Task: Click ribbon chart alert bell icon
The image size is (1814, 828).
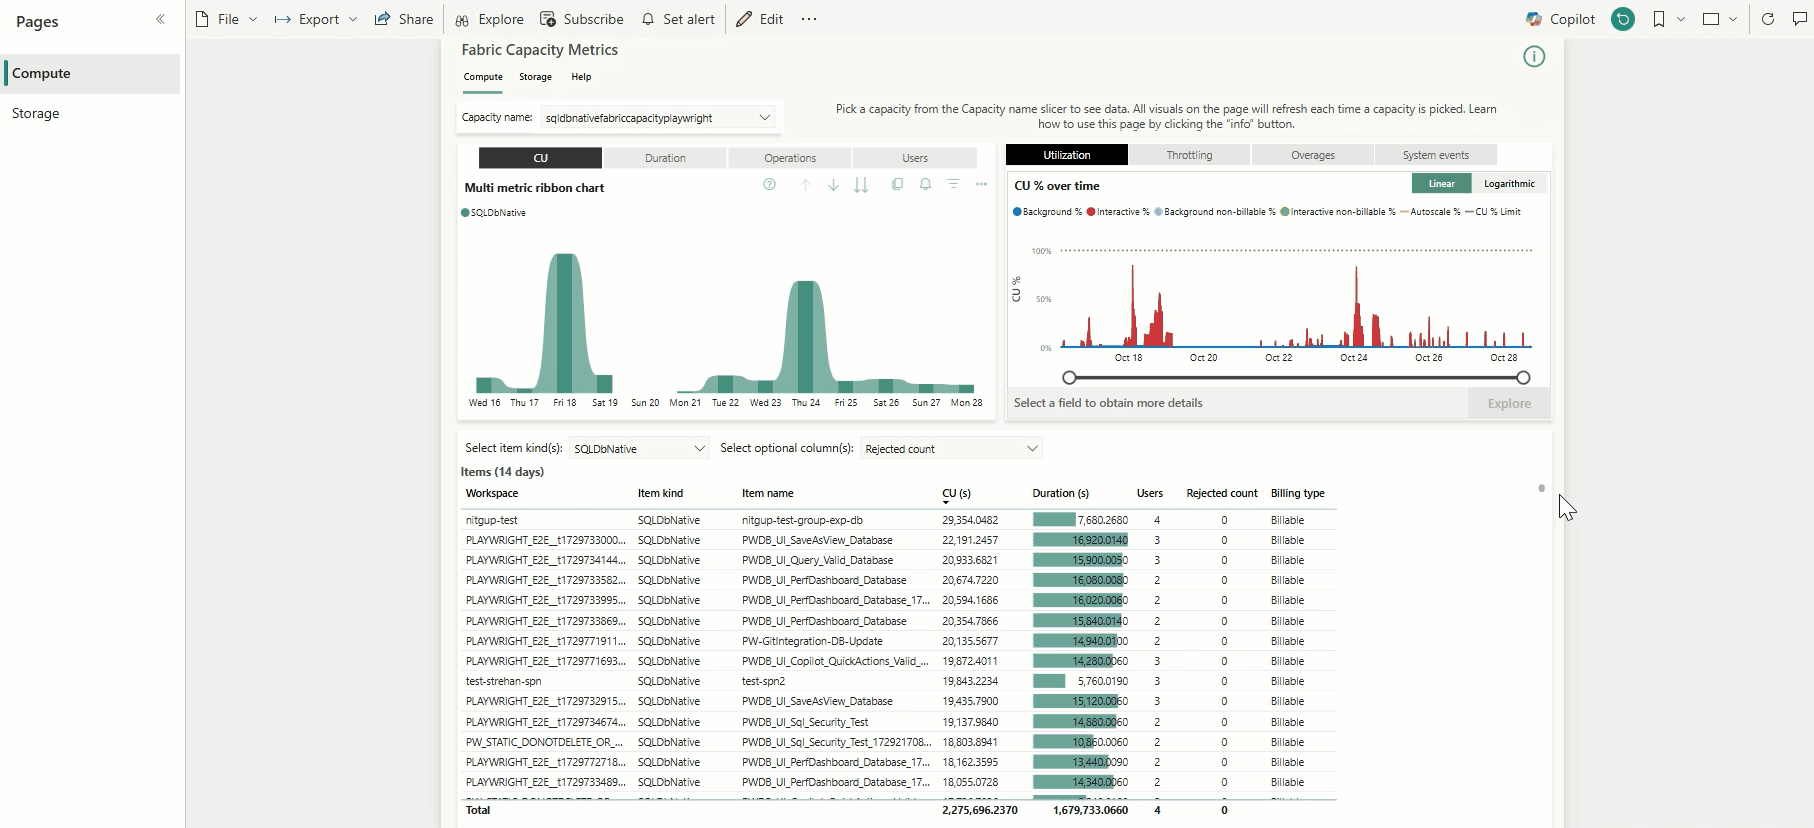Action: (925, 184)
